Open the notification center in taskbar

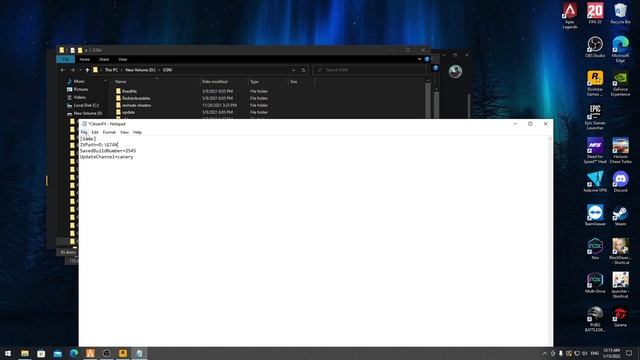[x=629, y=353]
